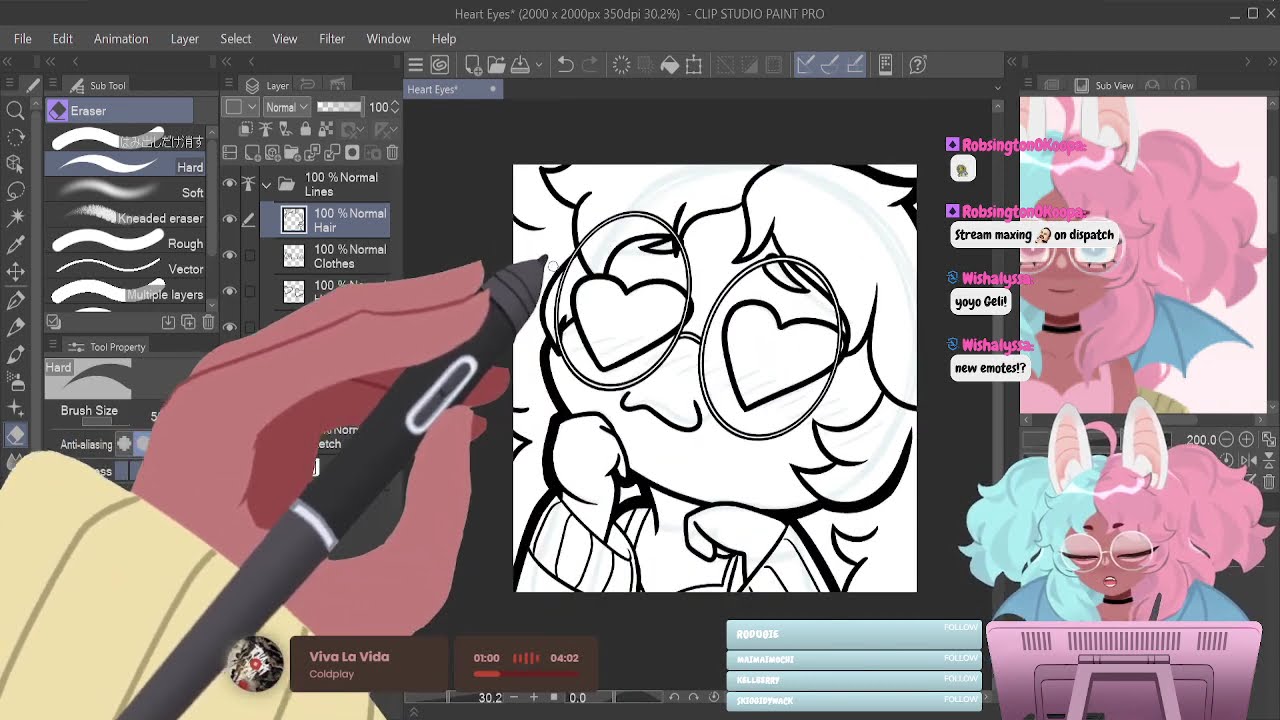This screenshot has width=1280, height=720.
Task: Redo the last undone action
Action: coord(590,65)
